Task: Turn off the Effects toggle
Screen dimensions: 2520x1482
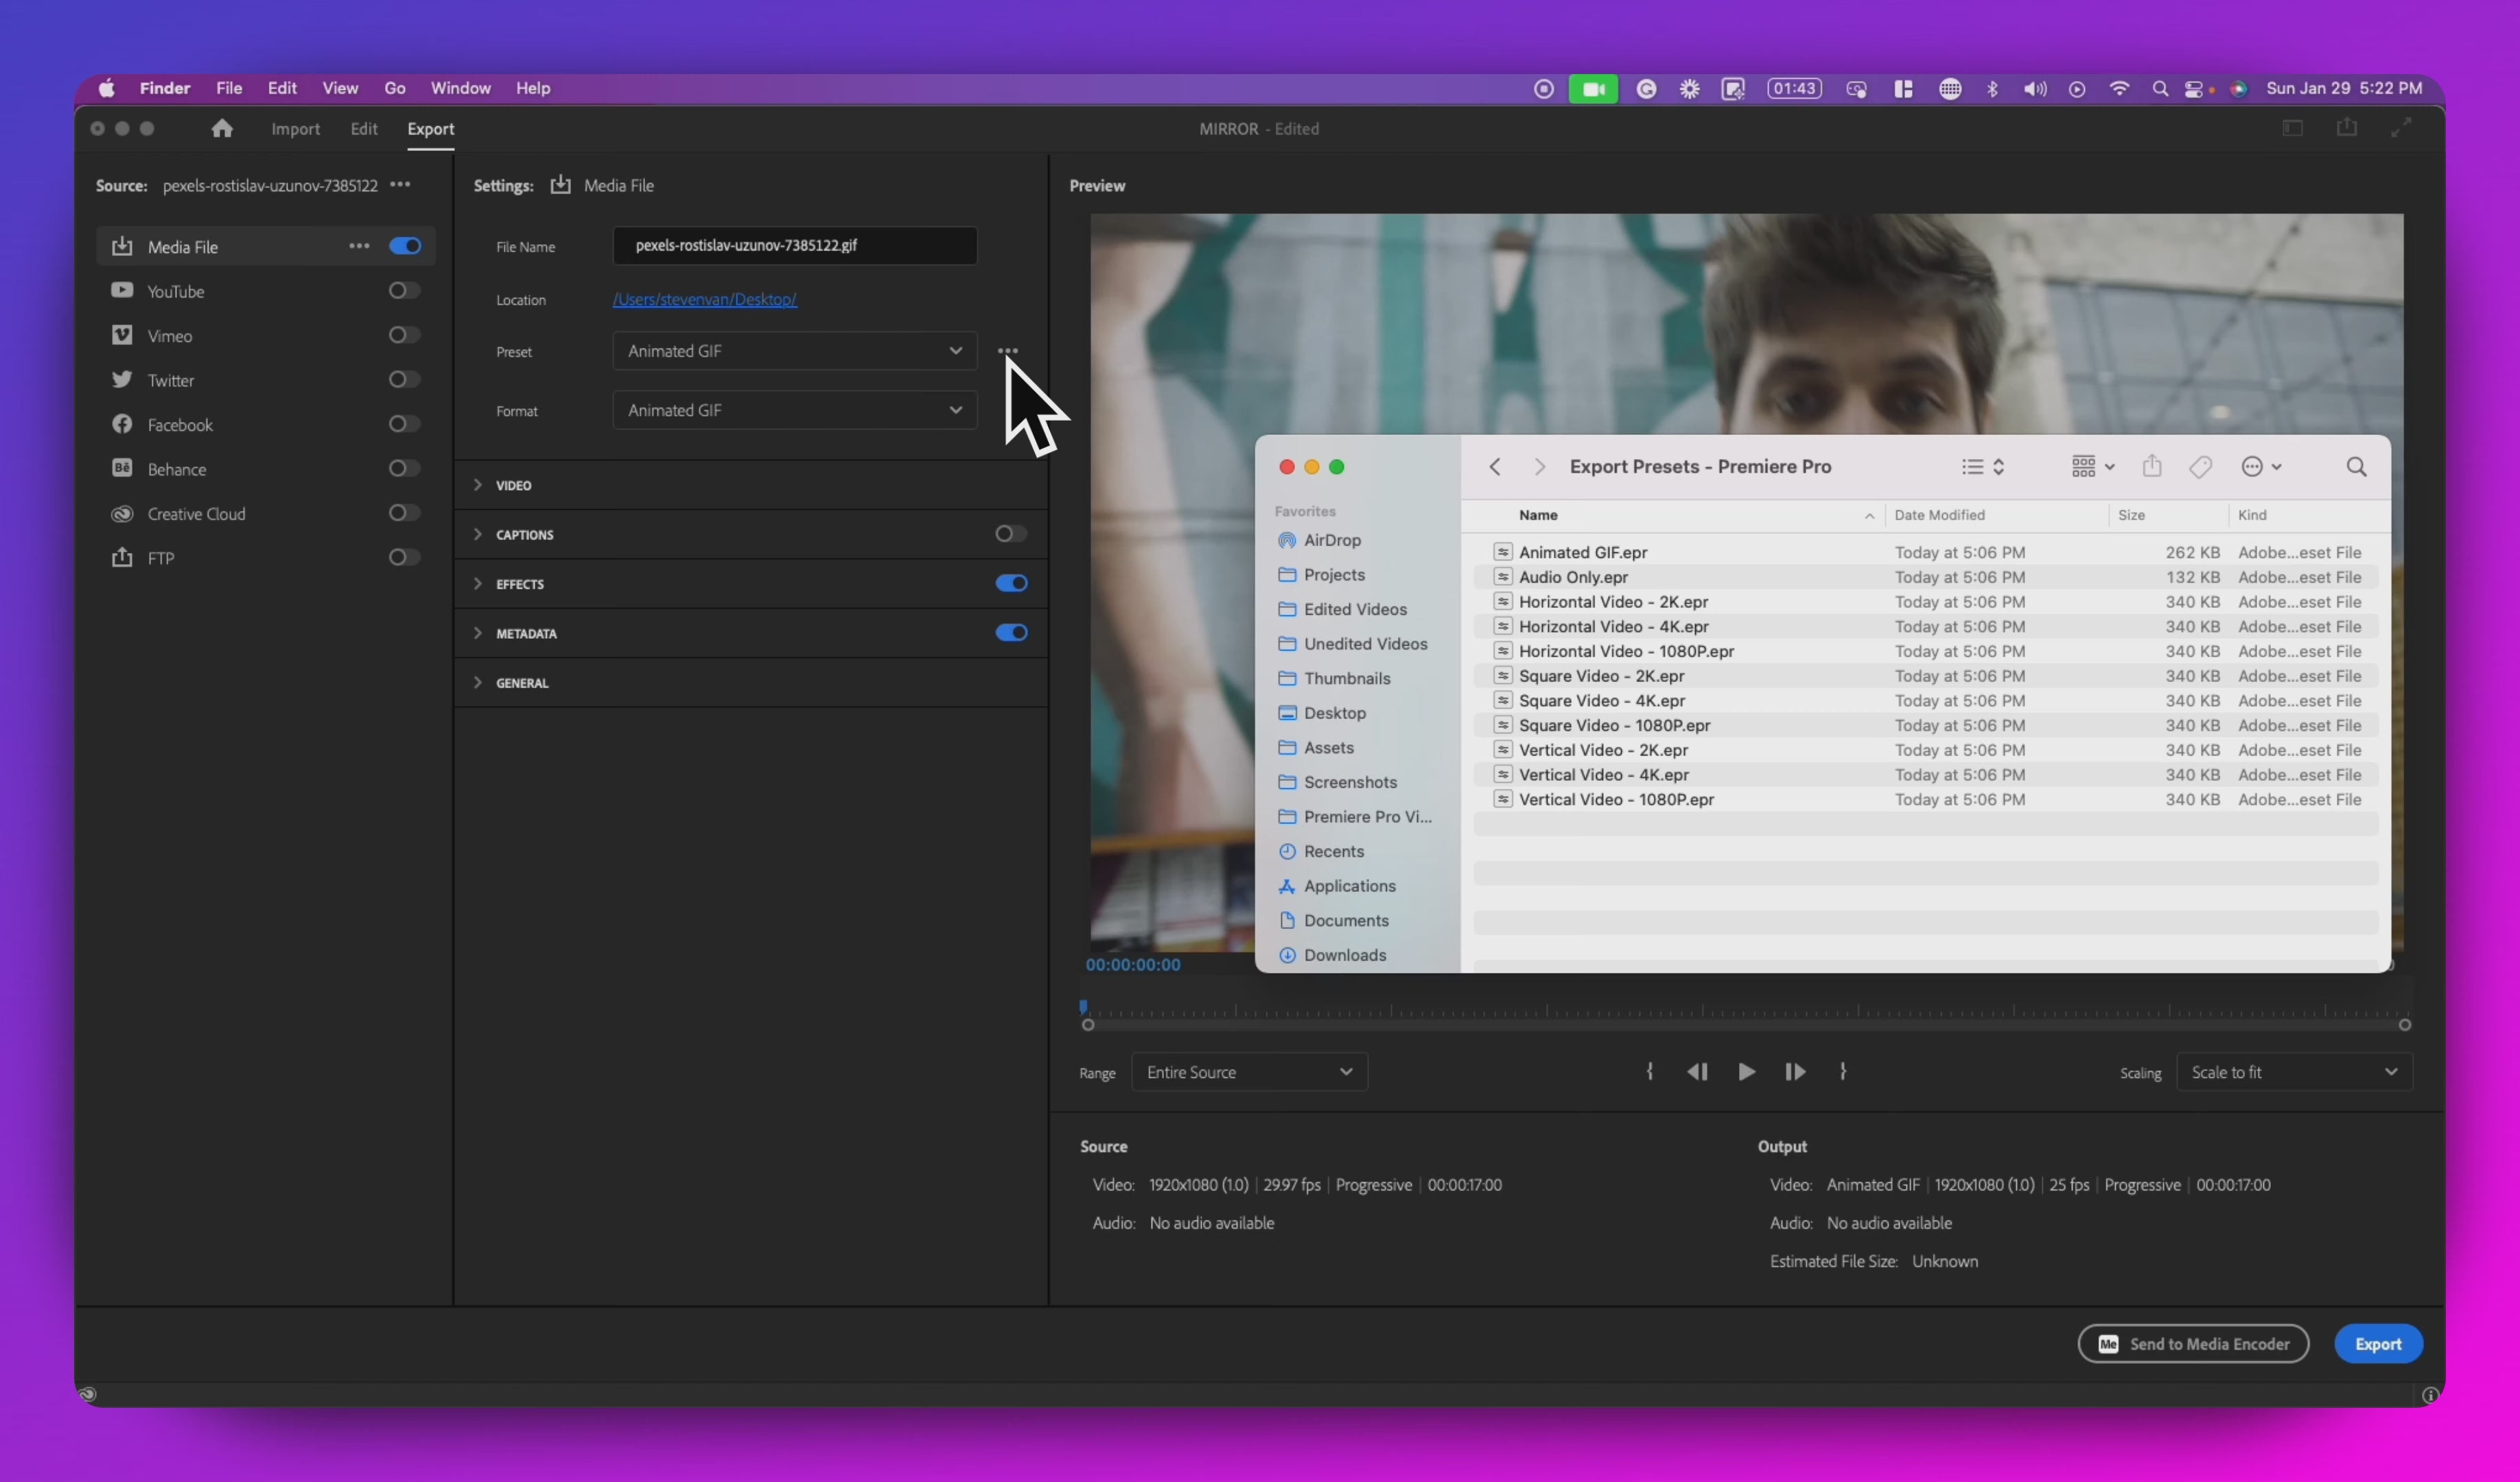Action: pyautogui.click(x=1011, y=584)
